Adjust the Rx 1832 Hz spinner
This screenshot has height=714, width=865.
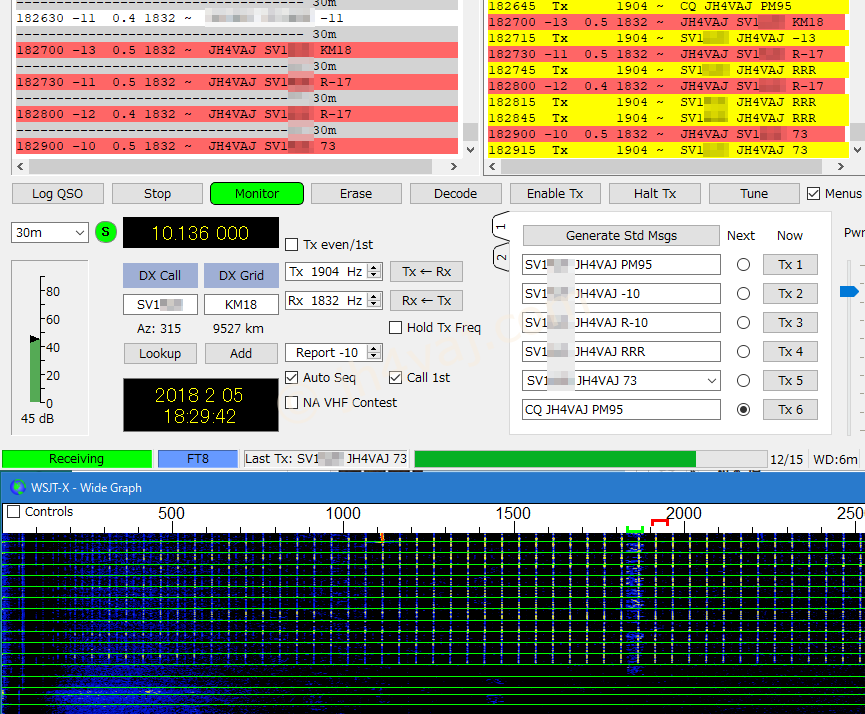click(x=375, y=301)
